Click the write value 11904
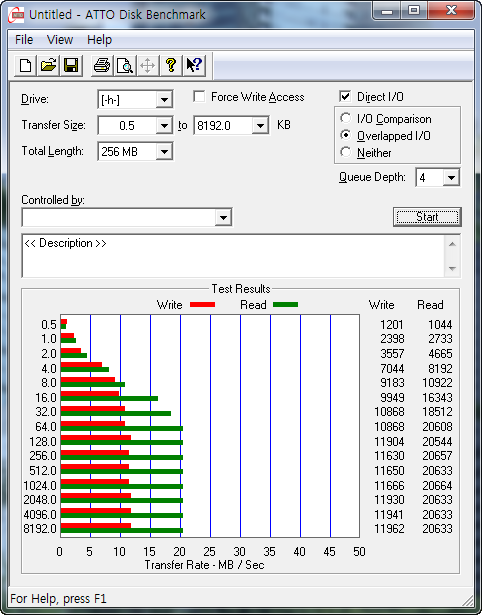Image resolution: width=482 pixels, height=615 pixels. click(389, 442)
